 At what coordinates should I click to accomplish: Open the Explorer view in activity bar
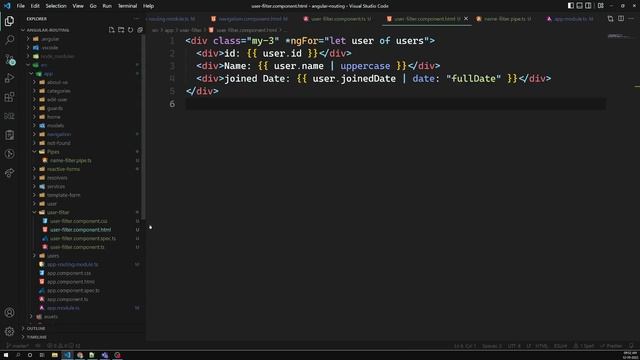click(9, 21)
